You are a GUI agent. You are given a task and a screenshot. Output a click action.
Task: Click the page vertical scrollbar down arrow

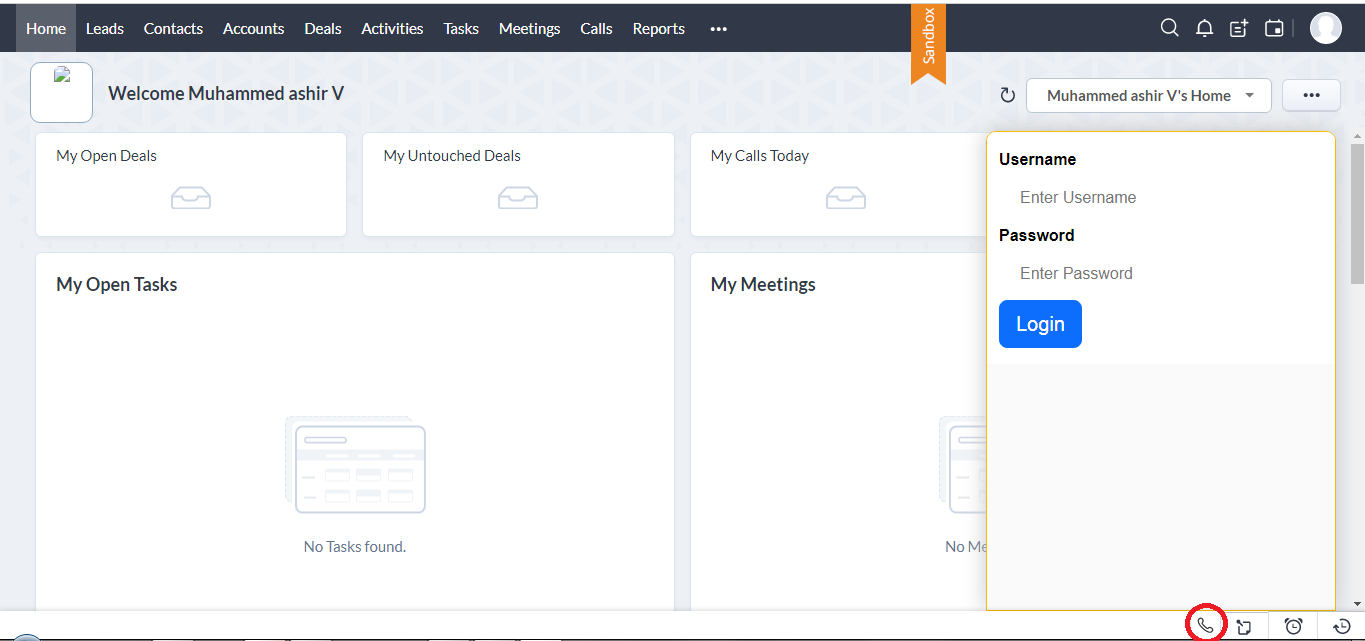click(x=1357, y=604)
